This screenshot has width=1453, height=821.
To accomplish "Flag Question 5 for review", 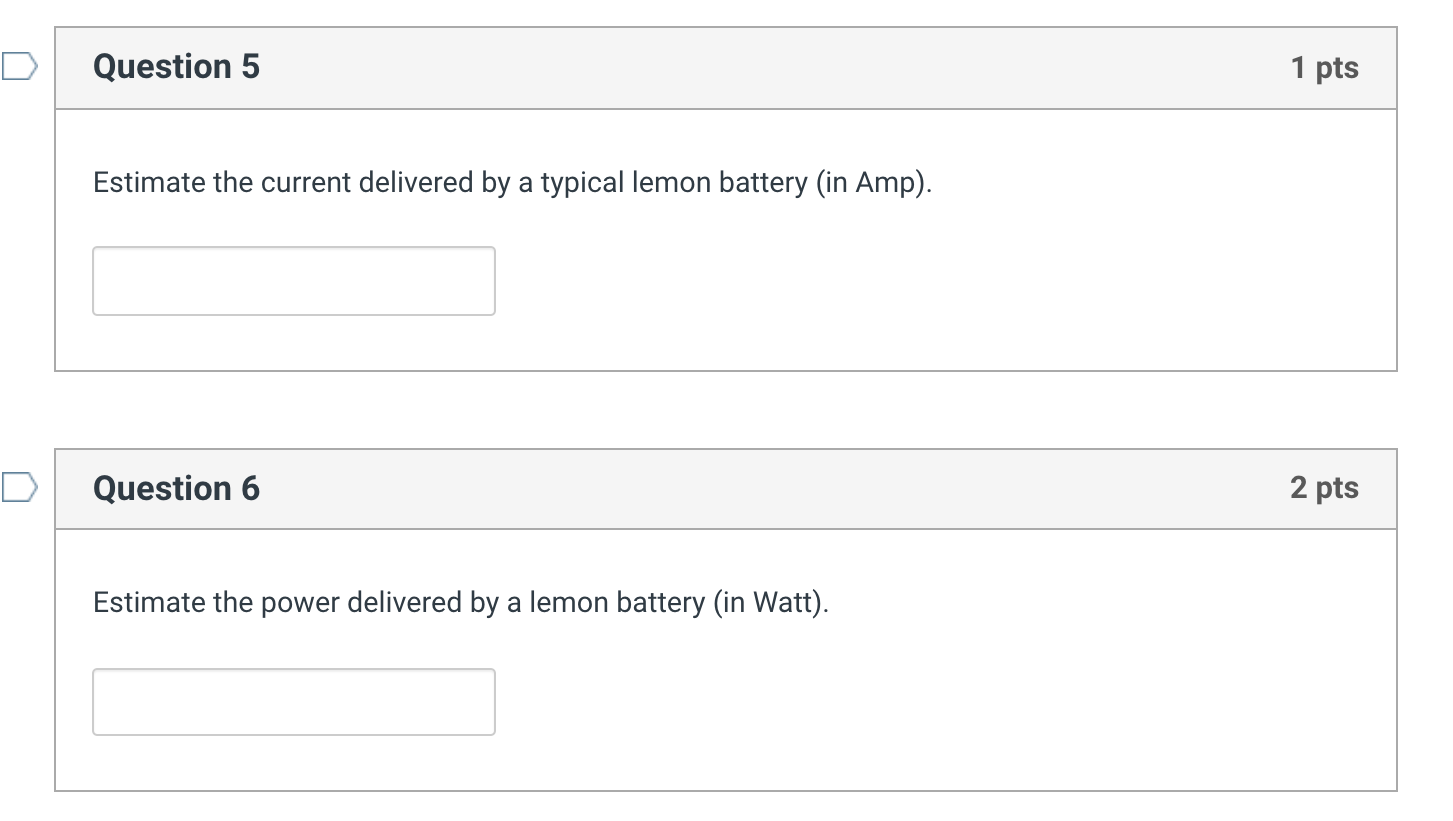I will [x=18, y=67].
